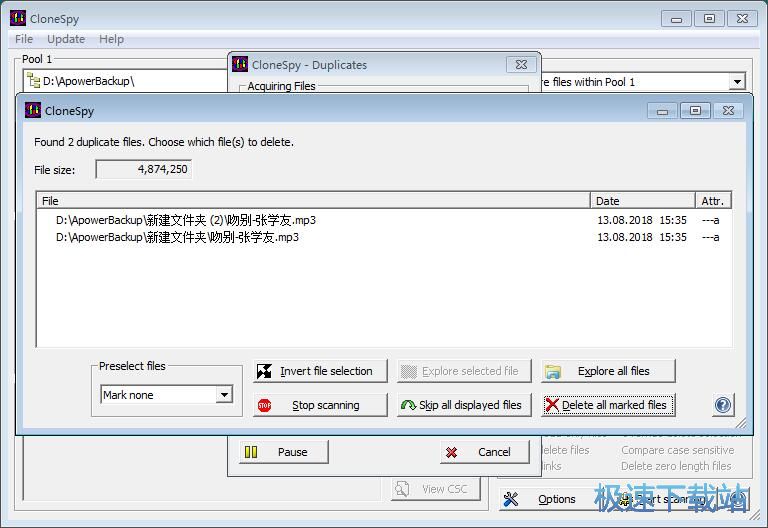Click the File size field showing 4,874,250

pos(144,169)
